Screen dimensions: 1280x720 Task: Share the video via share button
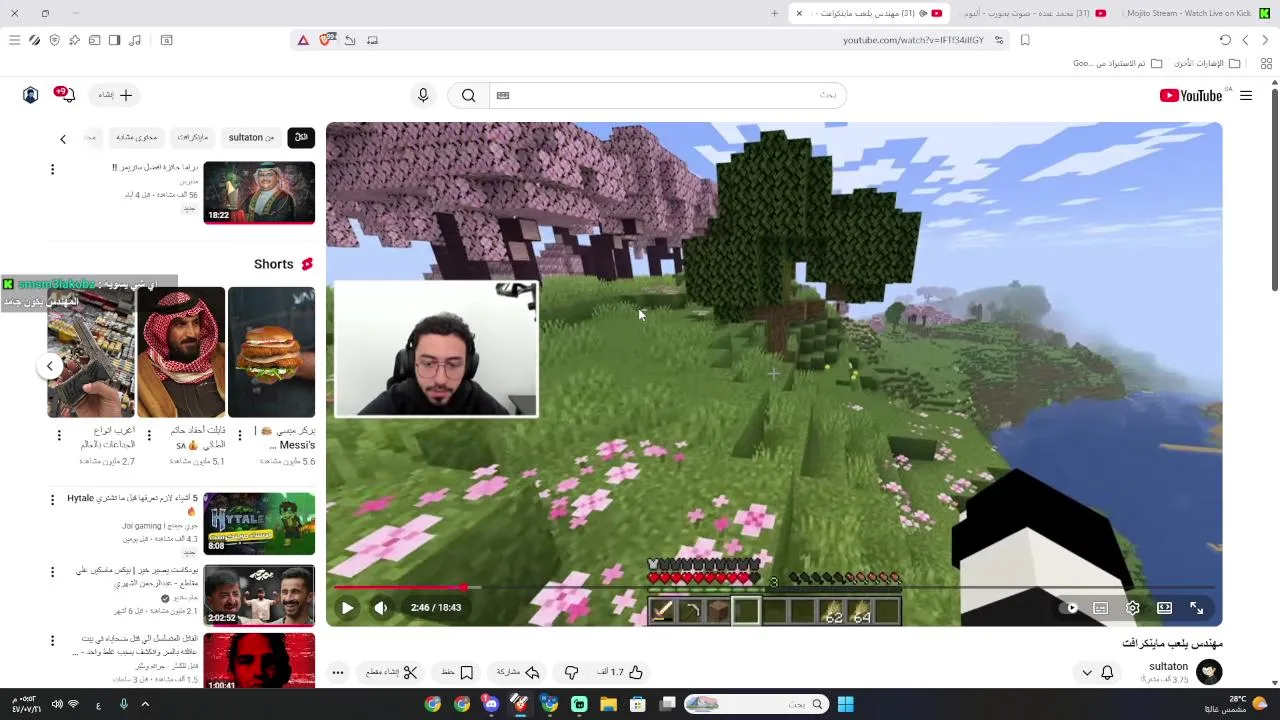[x=518, y=672]
